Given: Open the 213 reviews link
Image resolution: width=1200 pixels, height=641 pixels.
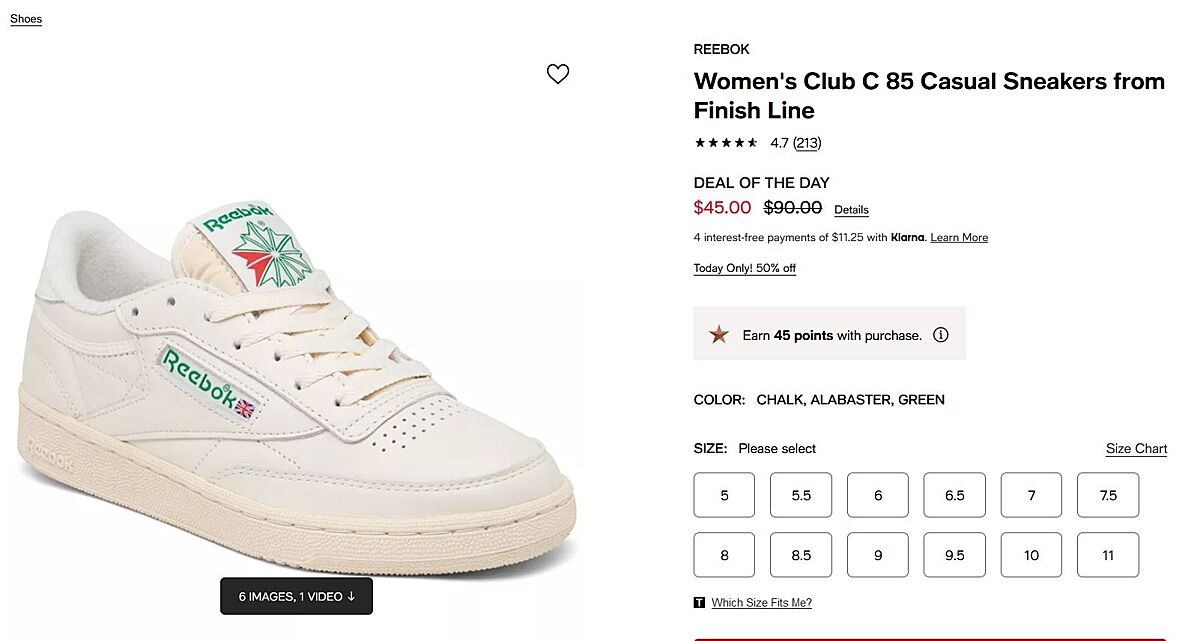Looking at the screenshot, I should click(x=807, y=143).
